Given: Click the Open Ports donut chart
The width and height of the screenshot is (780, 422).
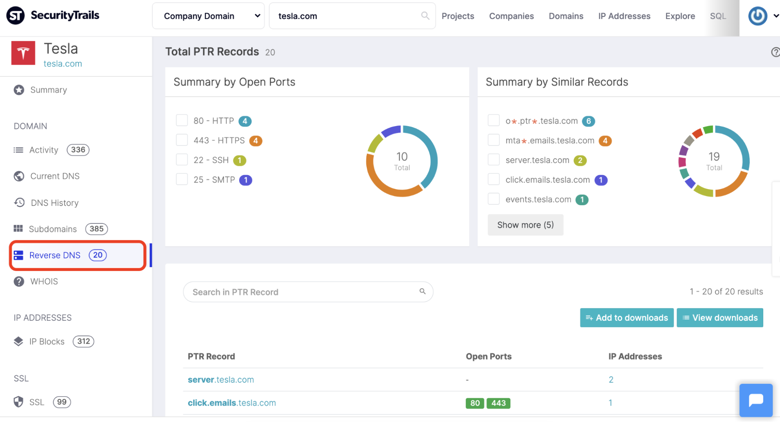Looking at the screenshot, I should click(x=402, y=161).
